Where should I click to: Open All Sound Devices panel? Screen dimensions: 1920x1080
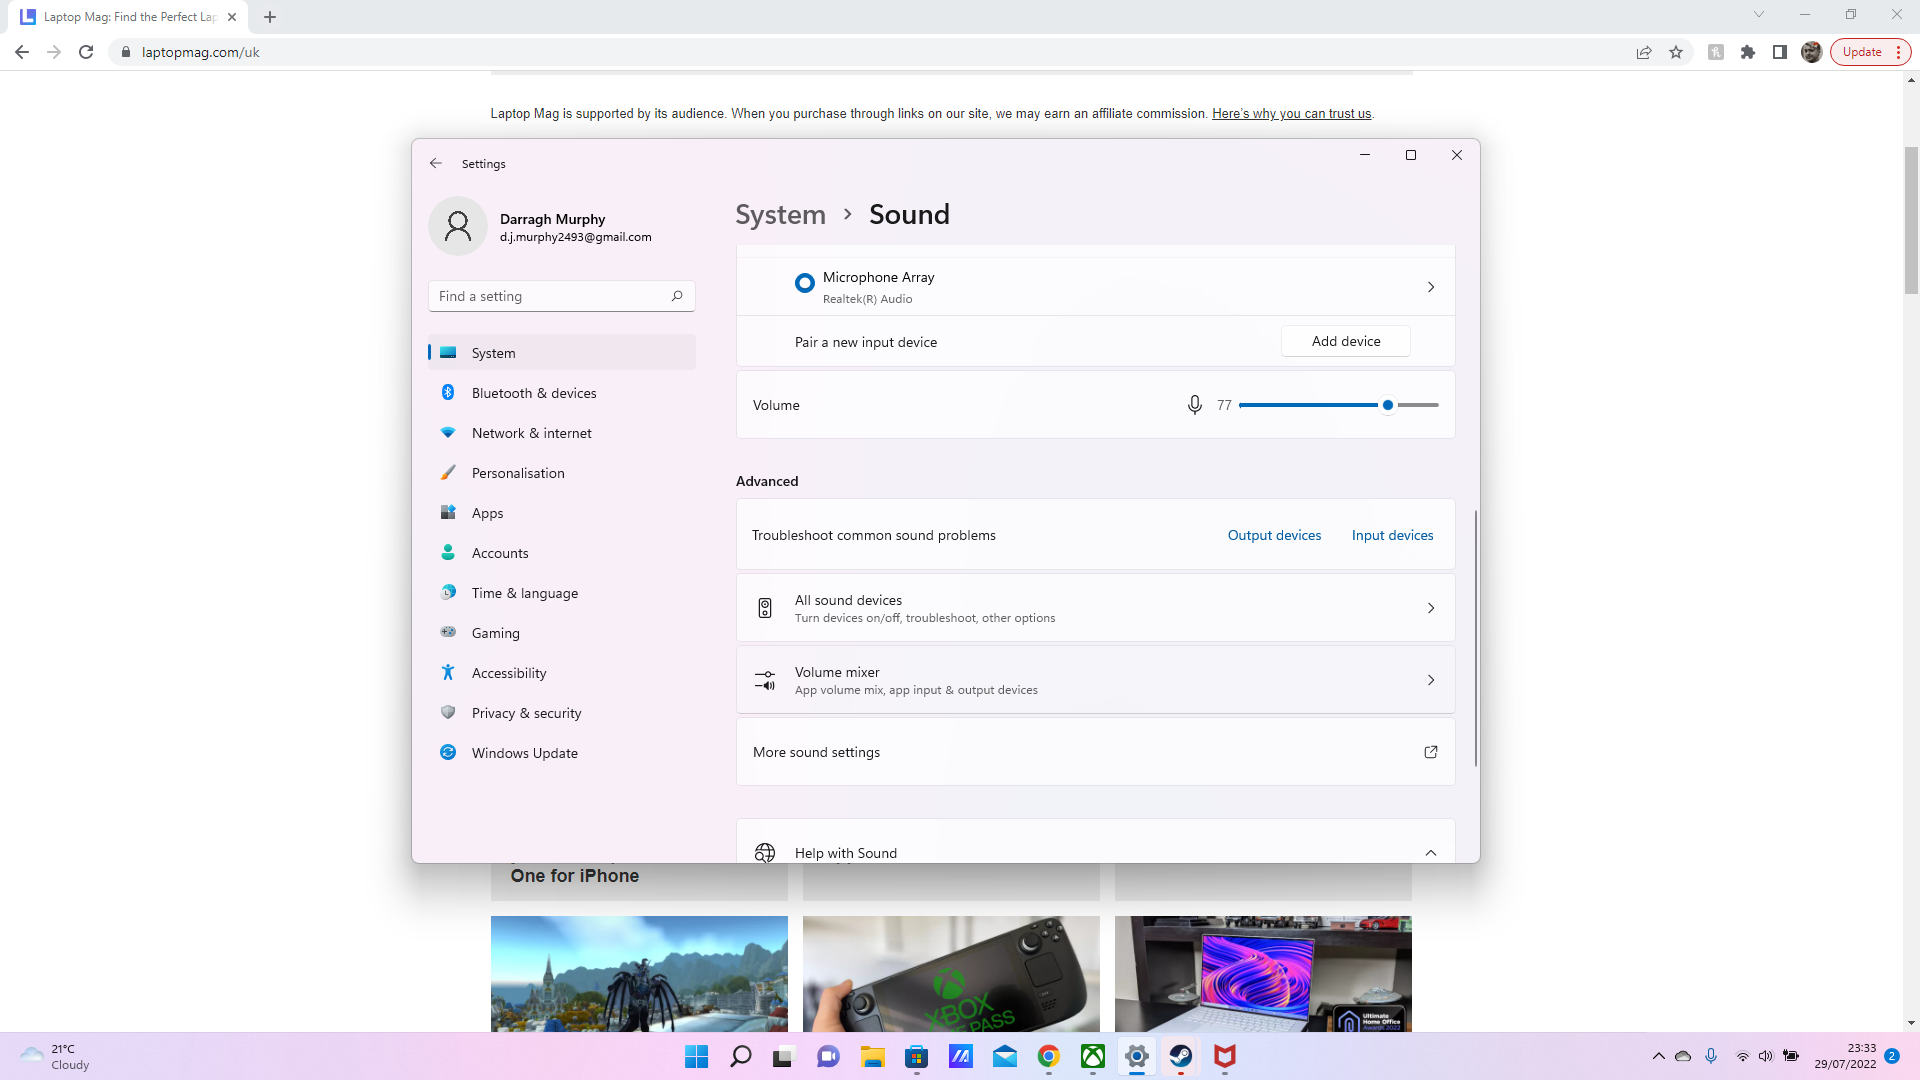click(x=1096, y=608)
